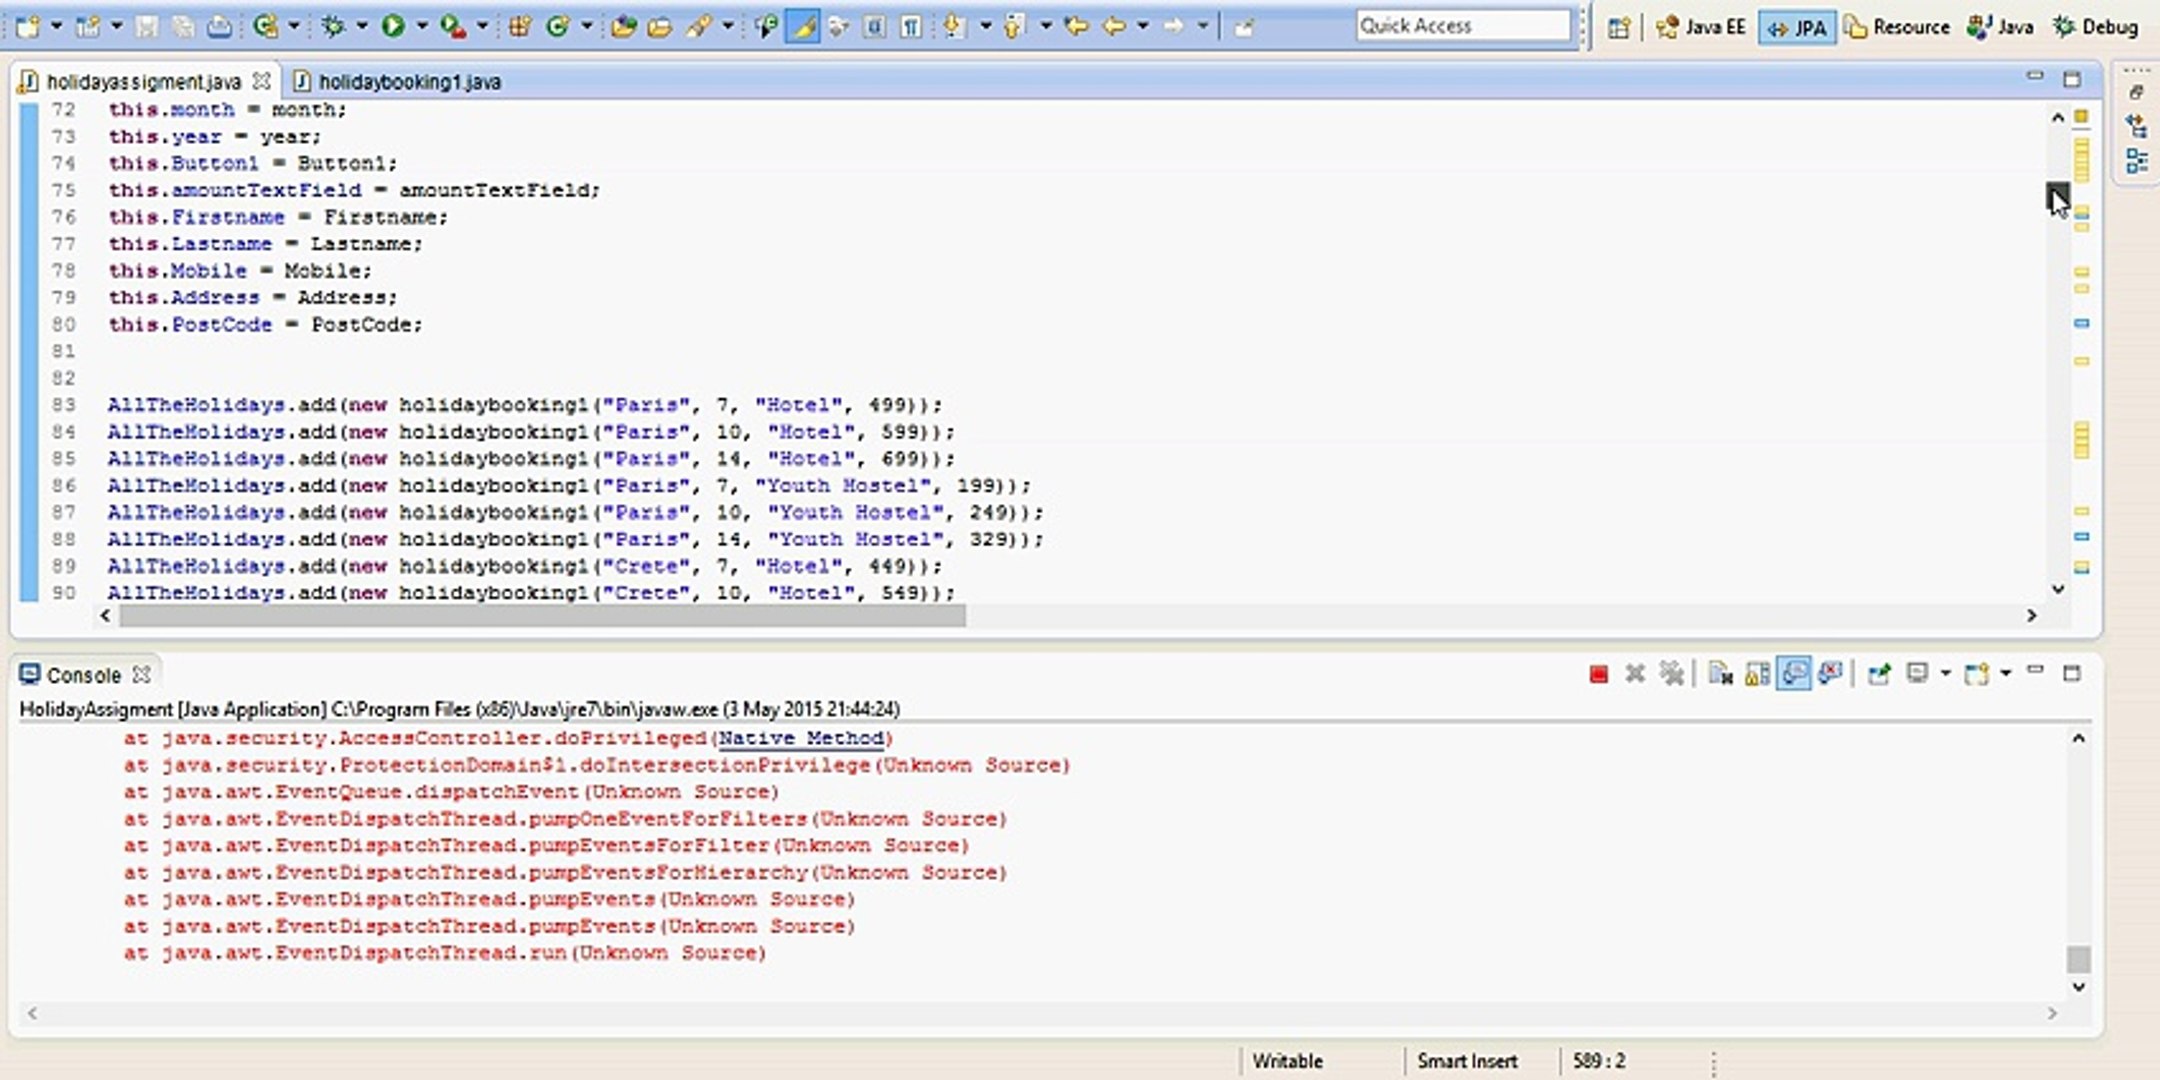Switch to Resource perspective
This screenshot has width=2160, height=1080.
tap(1897, 28)
